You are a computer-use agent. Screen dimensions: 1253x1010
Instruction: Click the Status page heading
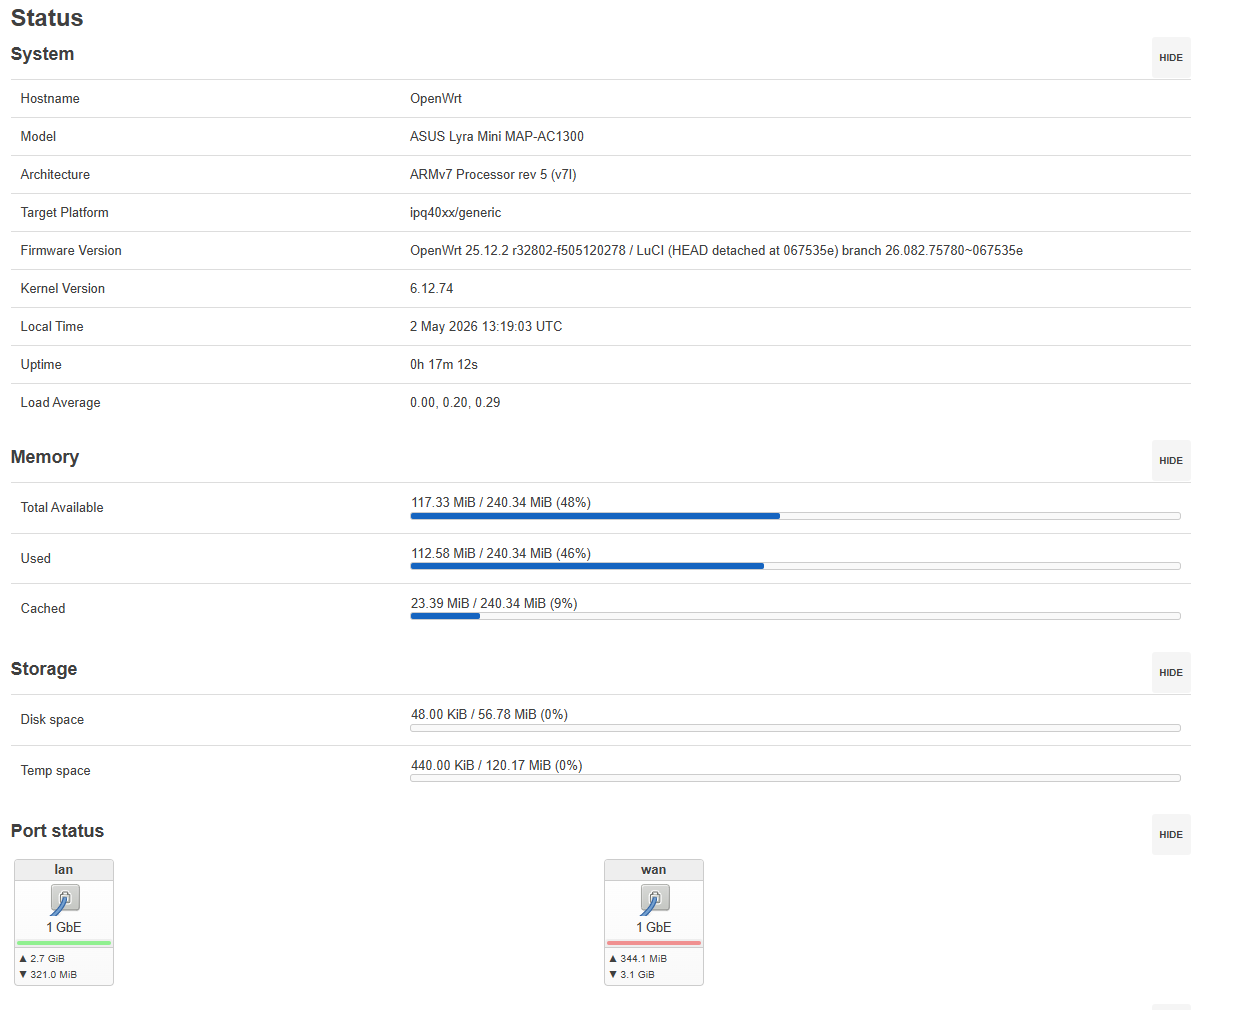[47, 18]
